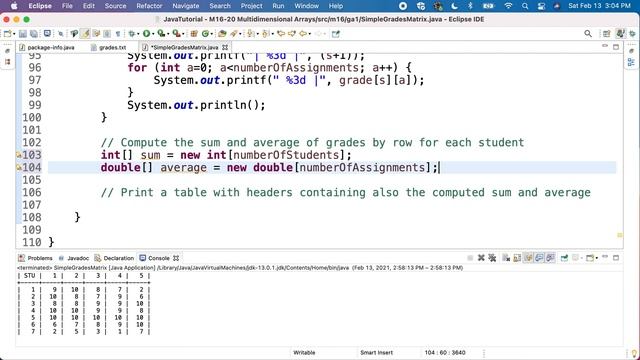Screen dimensions: 640x360
Task: Open the Problems view tab
Action: pos(36,258)
